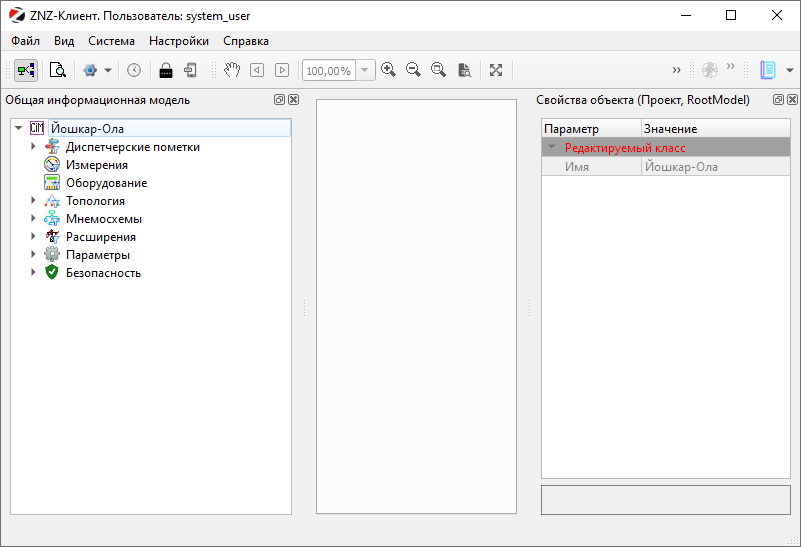Click the network connection toolbar icon
Viewport: 801px width, 547px height.
[25, 70]
